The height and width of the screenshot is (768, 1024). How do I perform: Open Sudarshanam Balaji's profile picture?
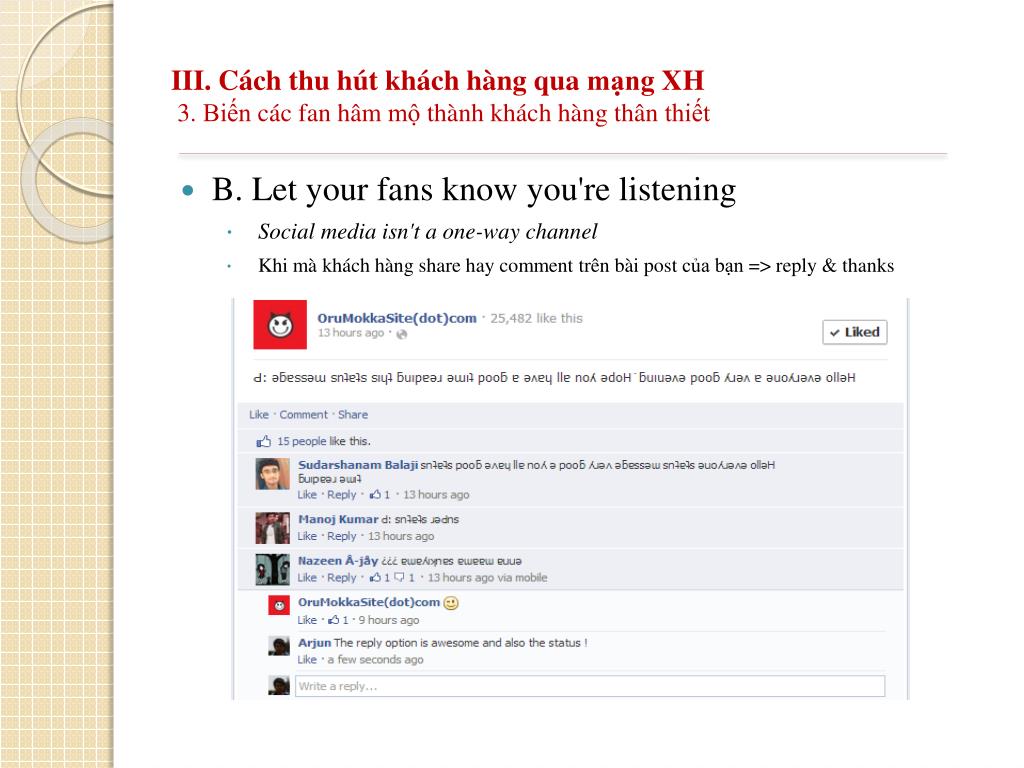[x=272, y=474]
